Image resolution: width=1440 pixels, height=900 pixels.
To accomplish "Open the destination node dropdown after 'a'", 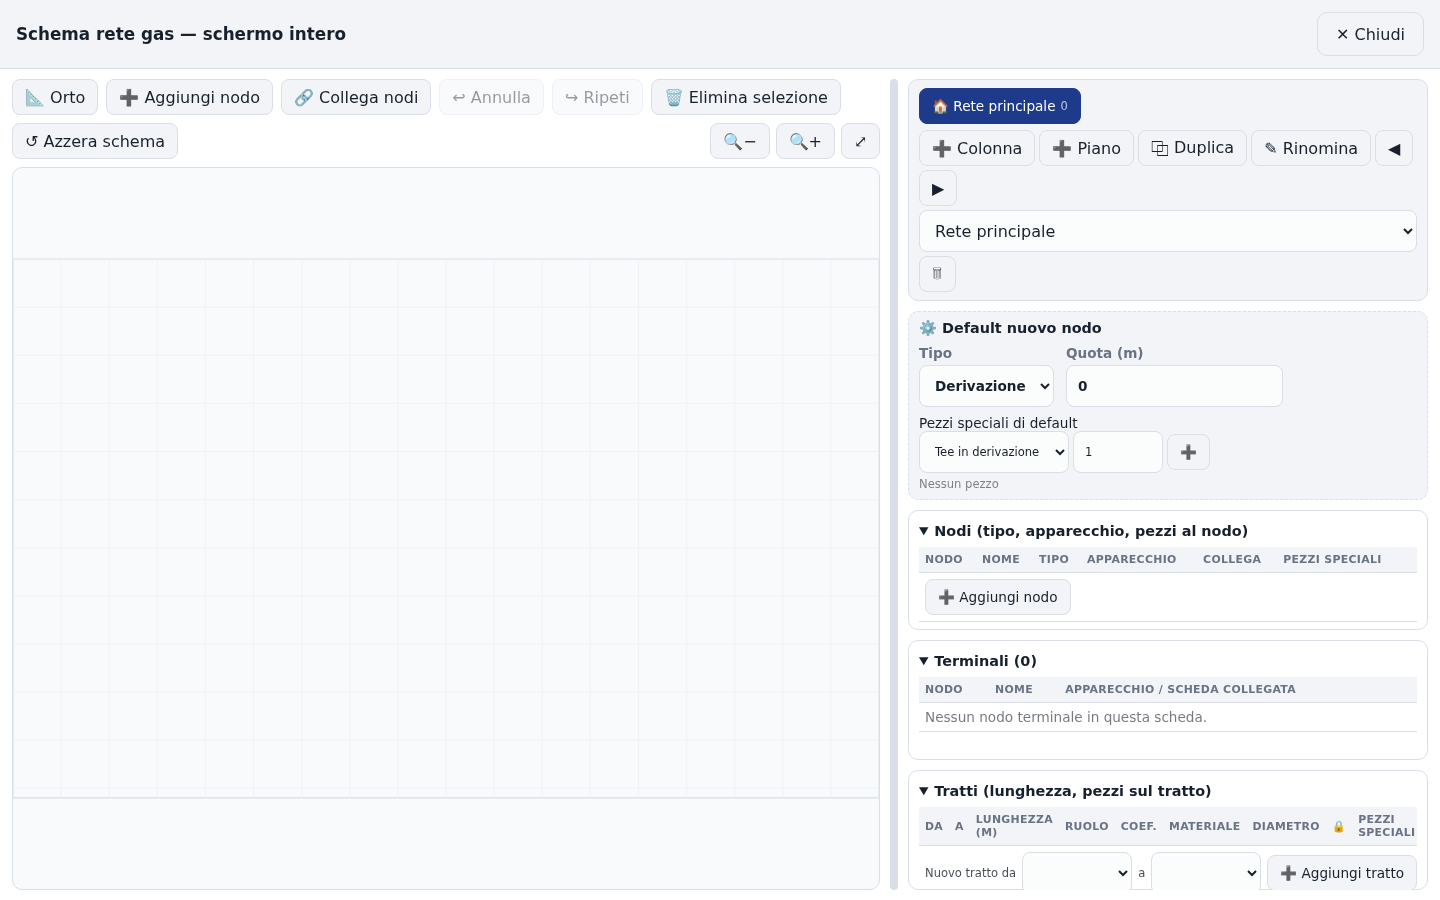I will (x=1206, y=873).
